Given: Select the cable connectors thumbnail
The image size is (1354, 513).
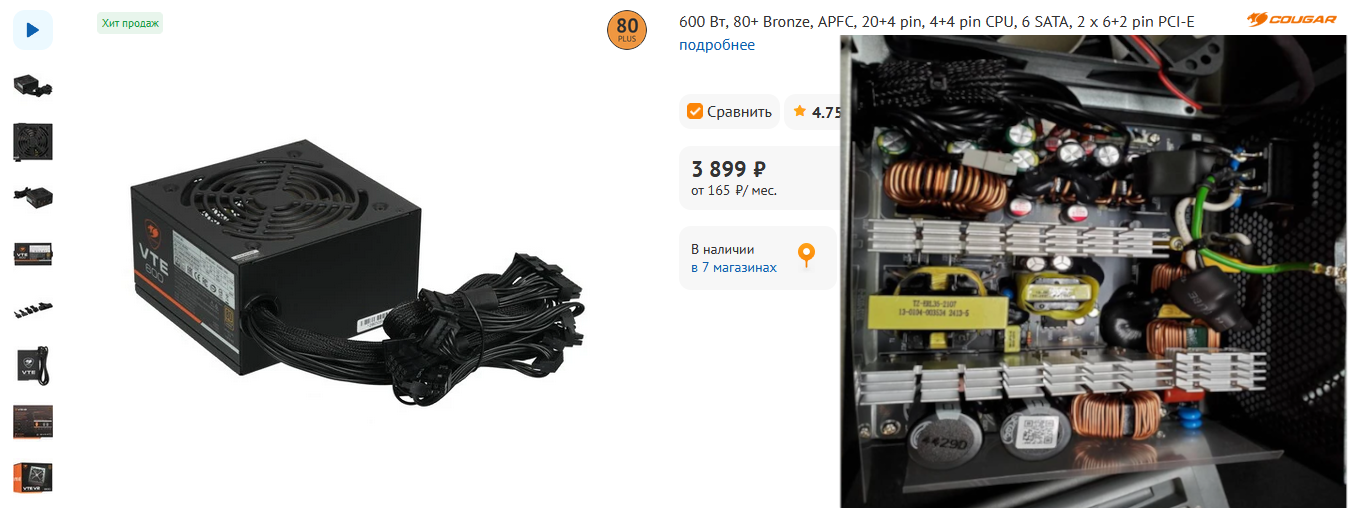Looking at the screenshot, I should (x=33, y=310).
